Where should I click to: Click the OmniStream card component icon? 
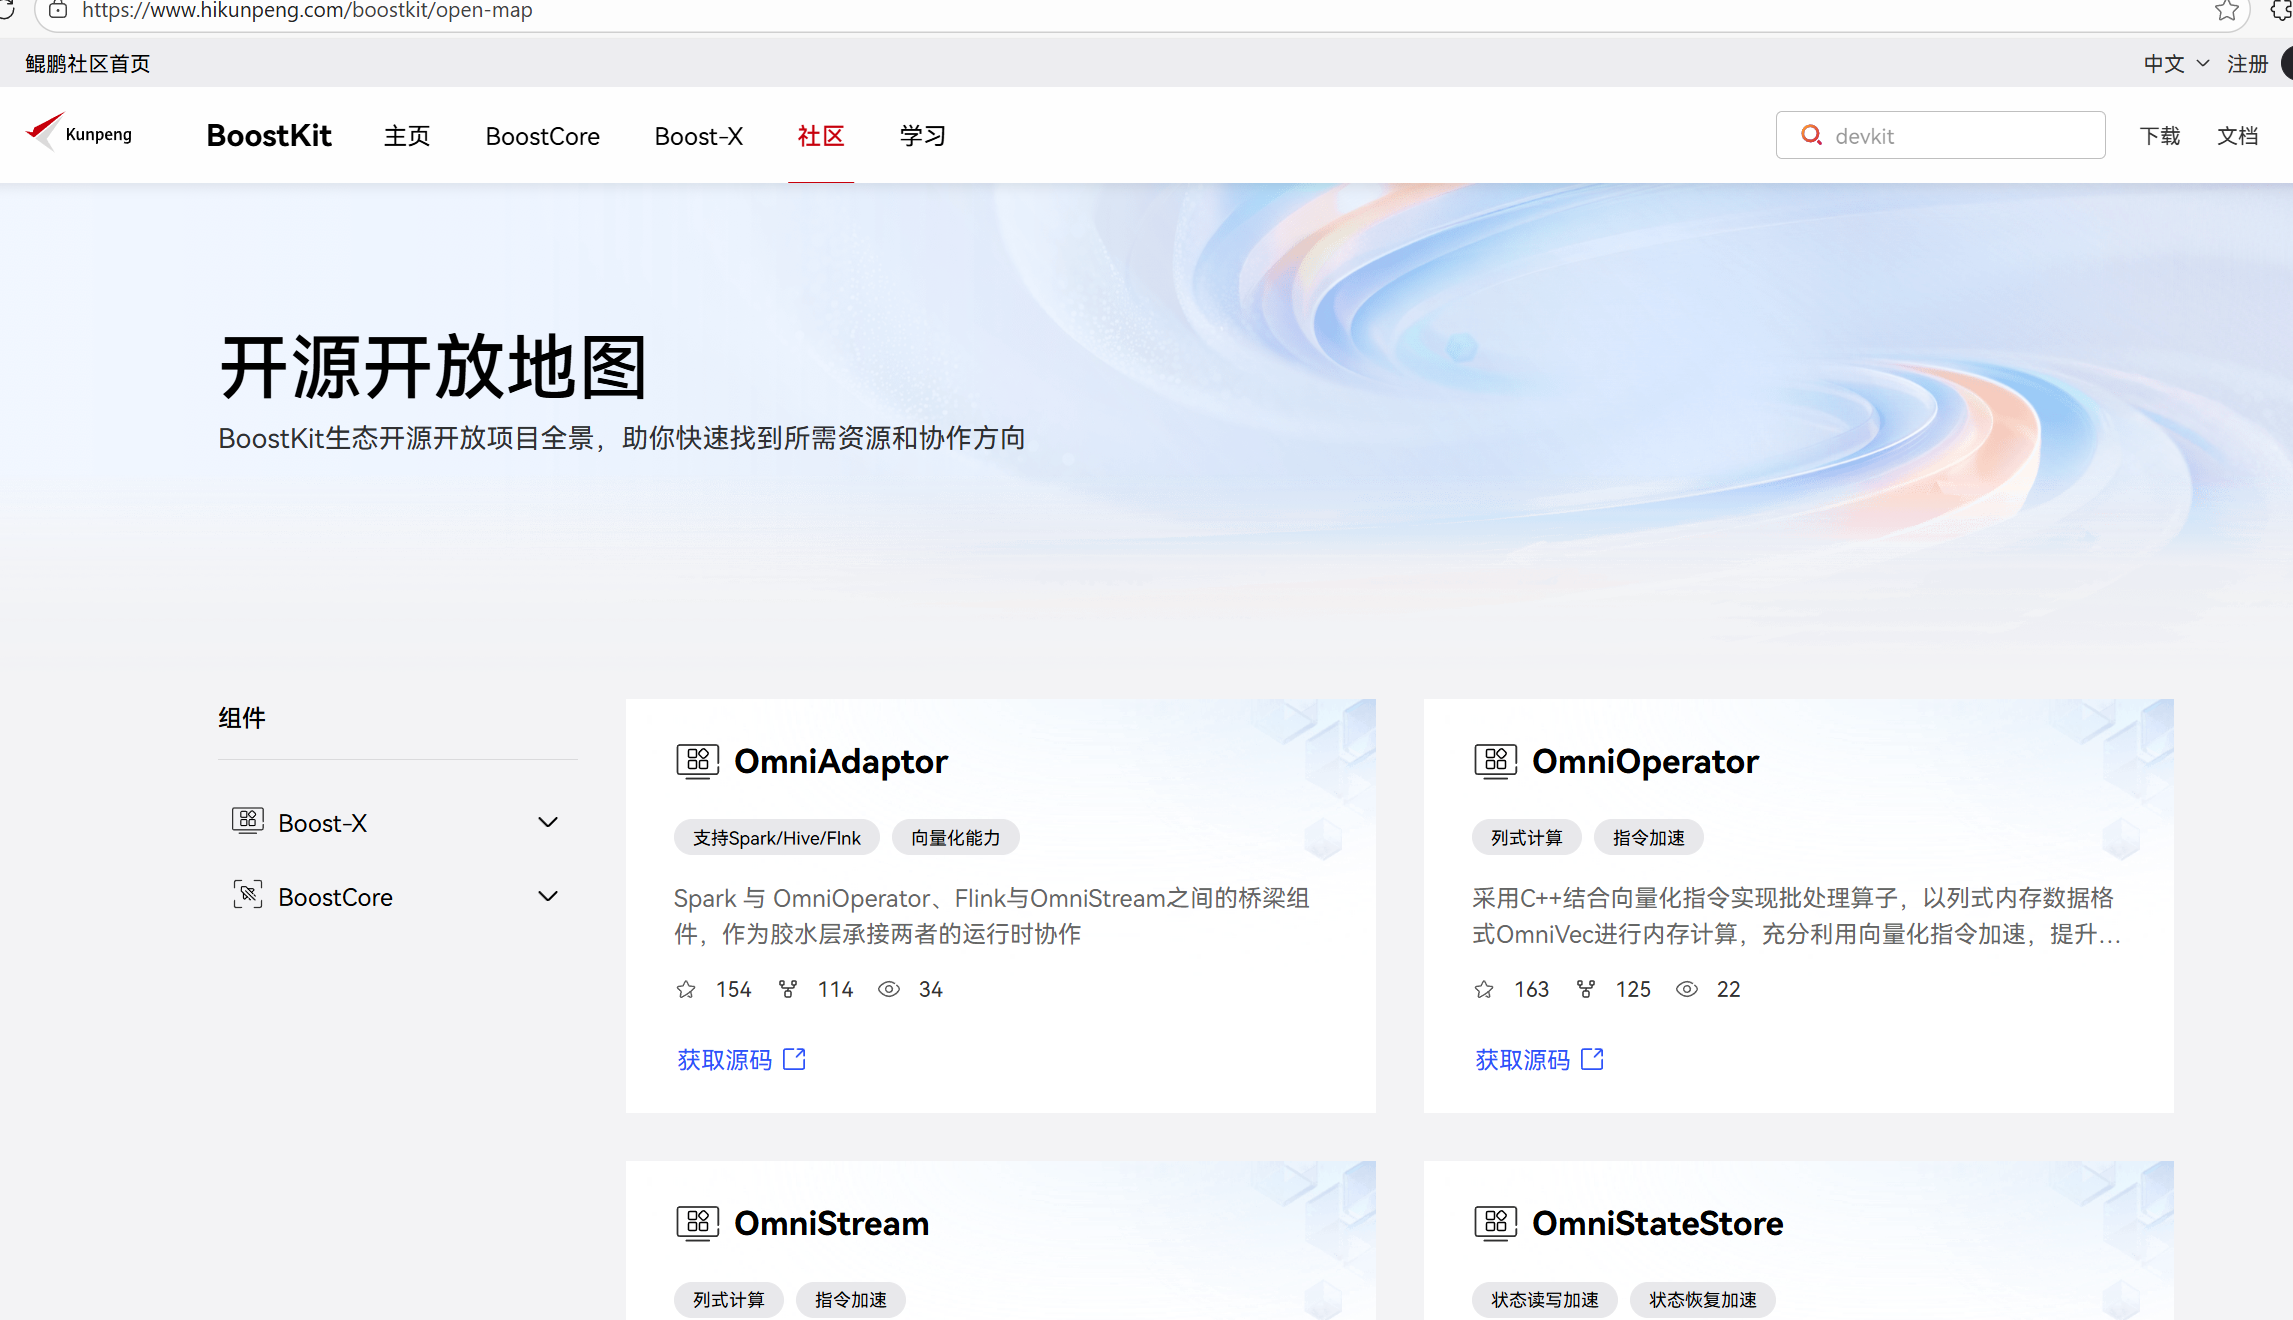coord(697,1222)
